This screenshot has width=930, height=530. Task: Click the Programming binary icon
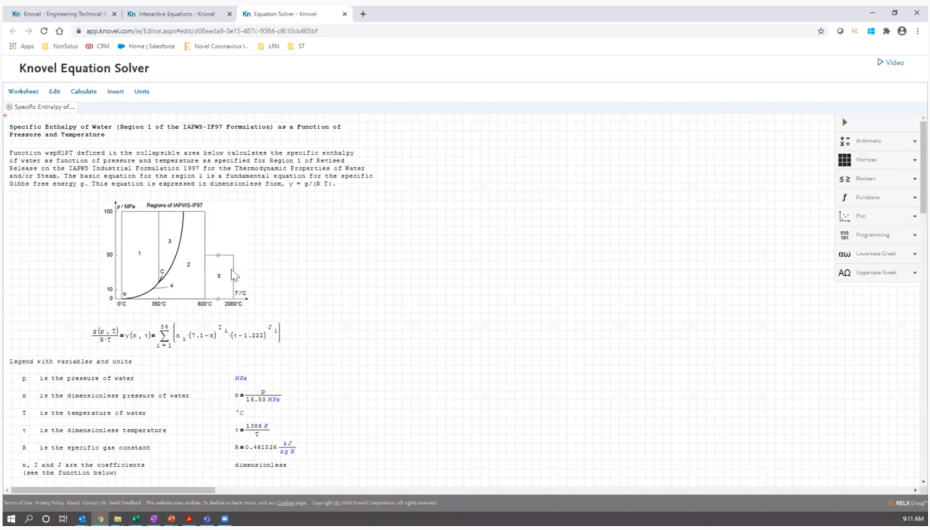coord(845,235)
